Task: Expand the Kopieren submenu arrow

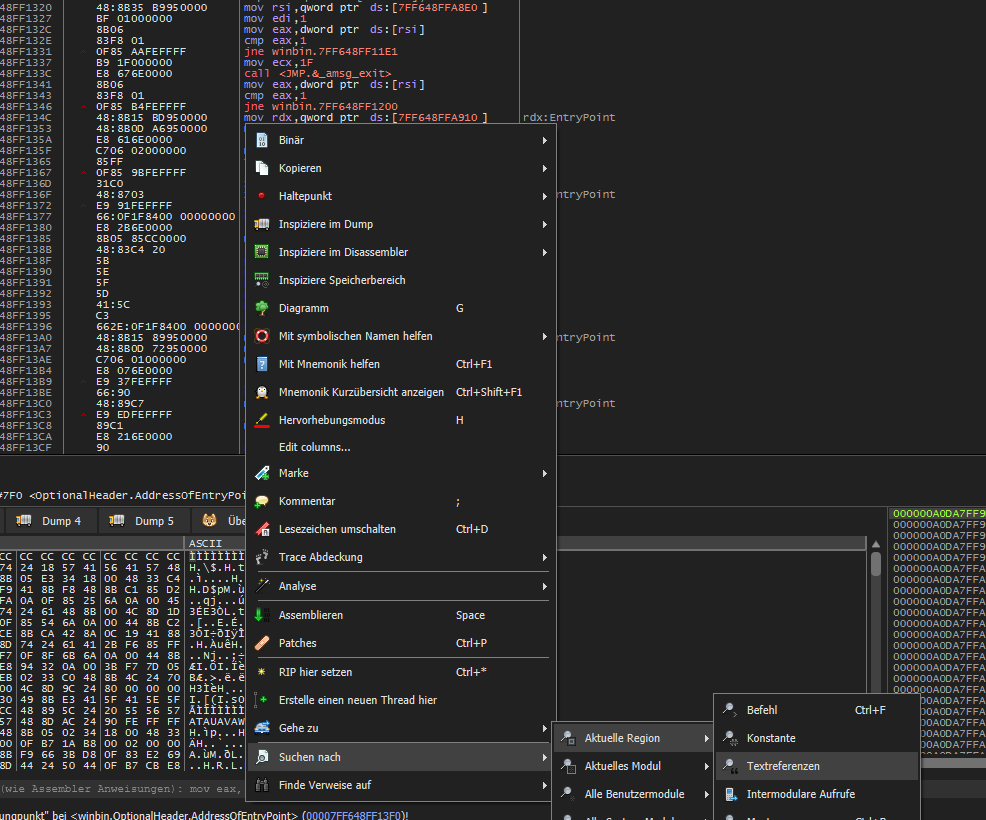Action: pos(545,168)
